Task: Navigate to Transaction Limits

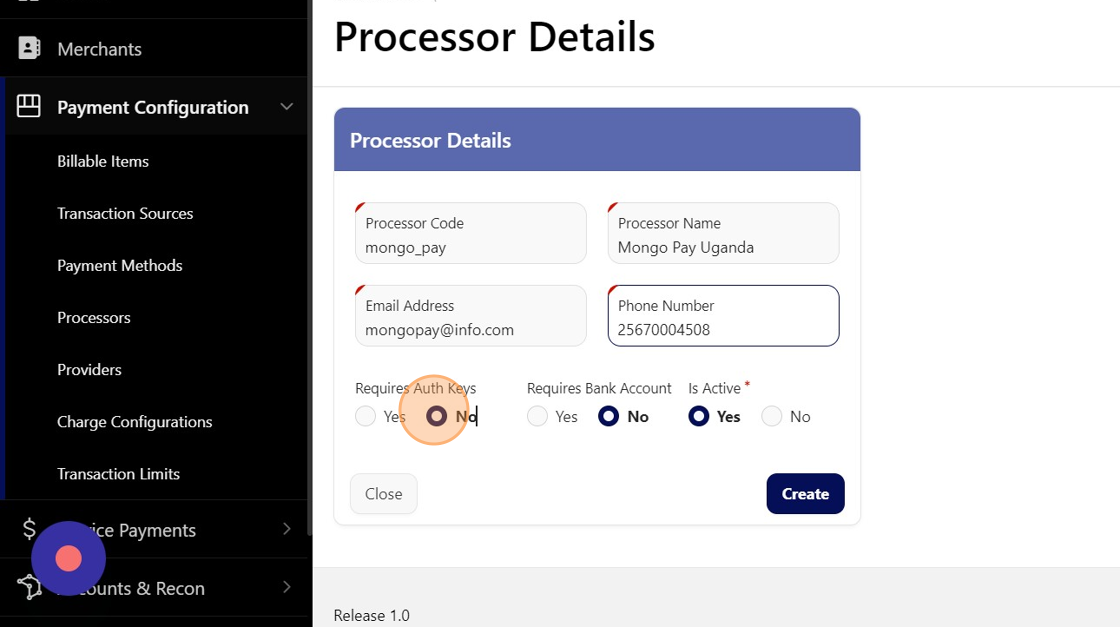Action: click(118, 473)
